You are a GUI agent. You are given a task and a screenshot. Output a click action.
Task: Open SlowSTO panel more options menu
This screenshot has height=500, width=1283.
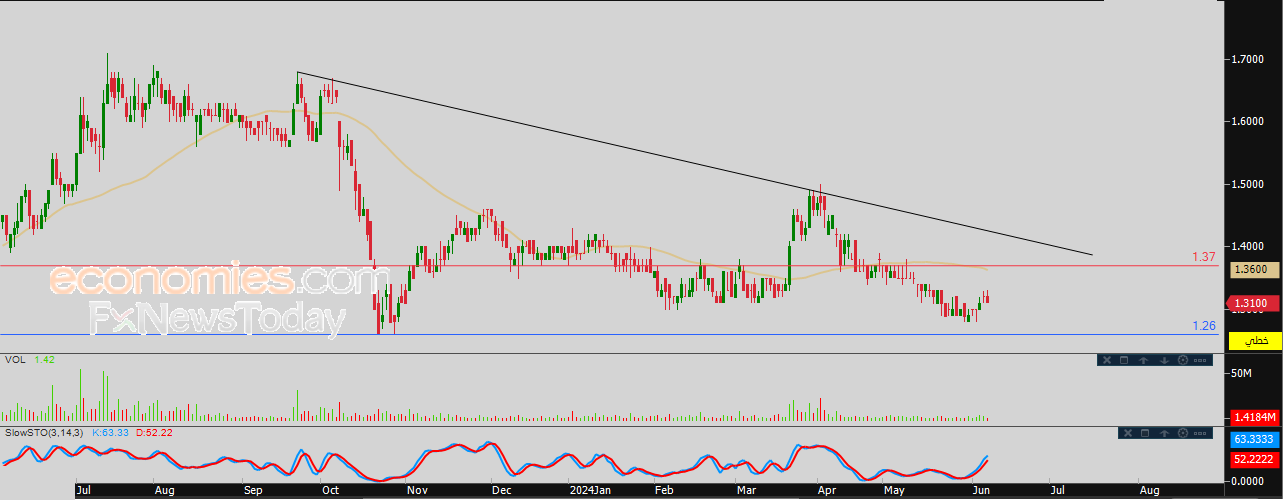pos(1200,433)
